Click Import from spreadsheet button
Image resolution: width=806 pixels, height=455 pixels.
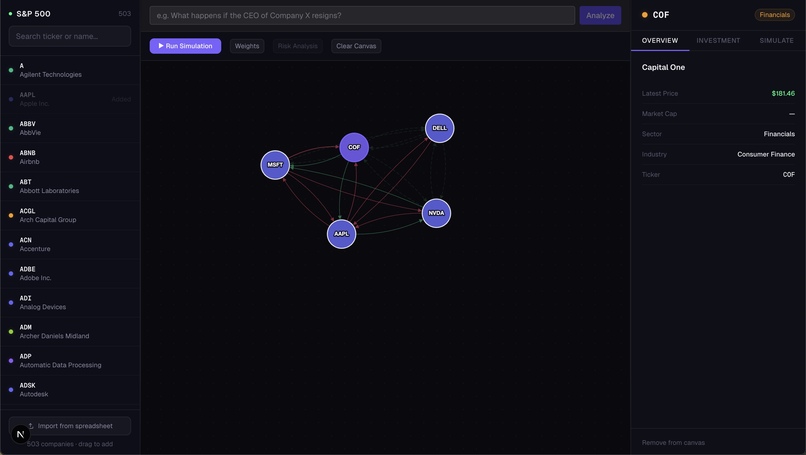(70, 426)
